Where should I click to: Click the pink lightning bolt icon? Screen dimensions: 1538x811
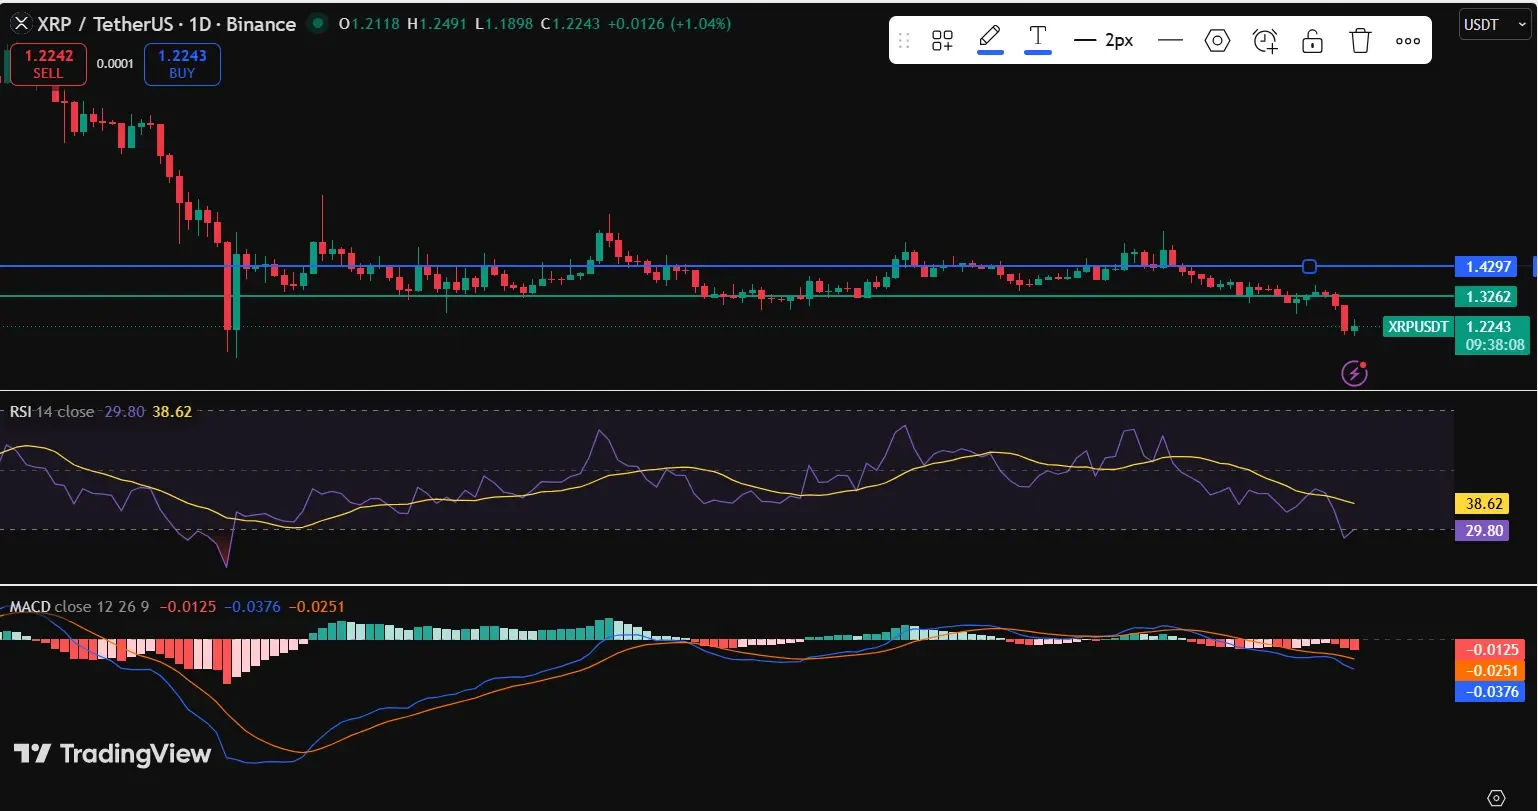coord(1355,373)
